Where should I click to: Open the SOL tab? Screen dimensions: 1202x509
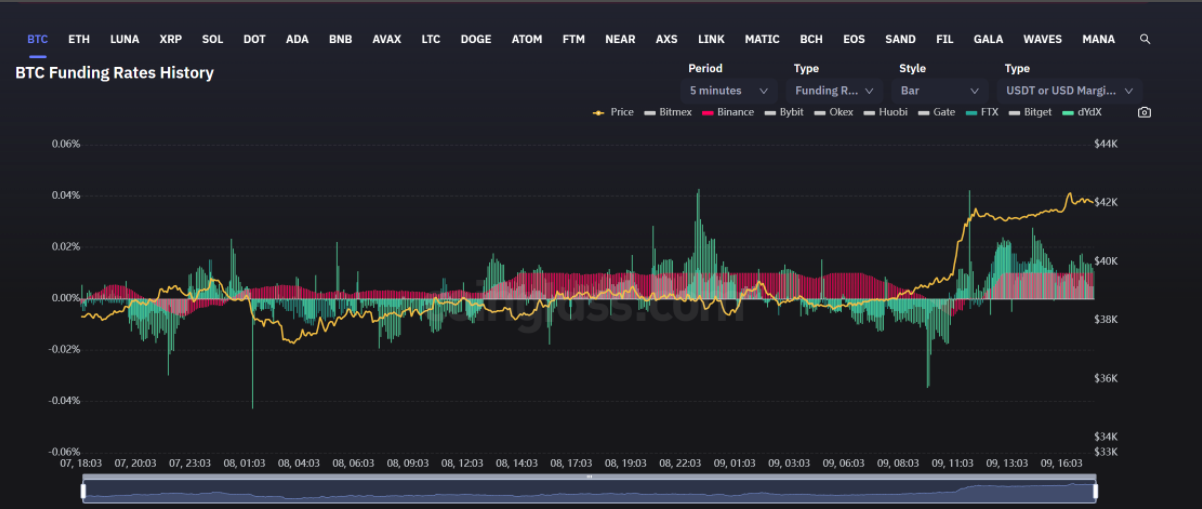(212, 39)
